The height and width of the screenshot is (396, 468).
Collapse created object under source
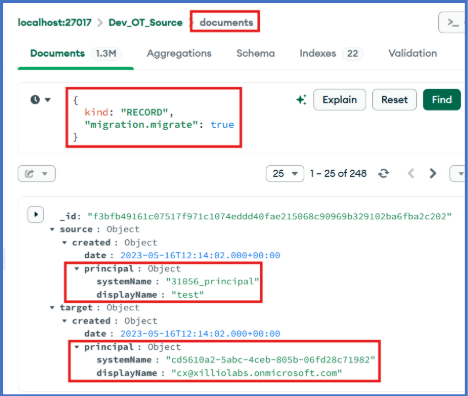click(x=65, y=243)
